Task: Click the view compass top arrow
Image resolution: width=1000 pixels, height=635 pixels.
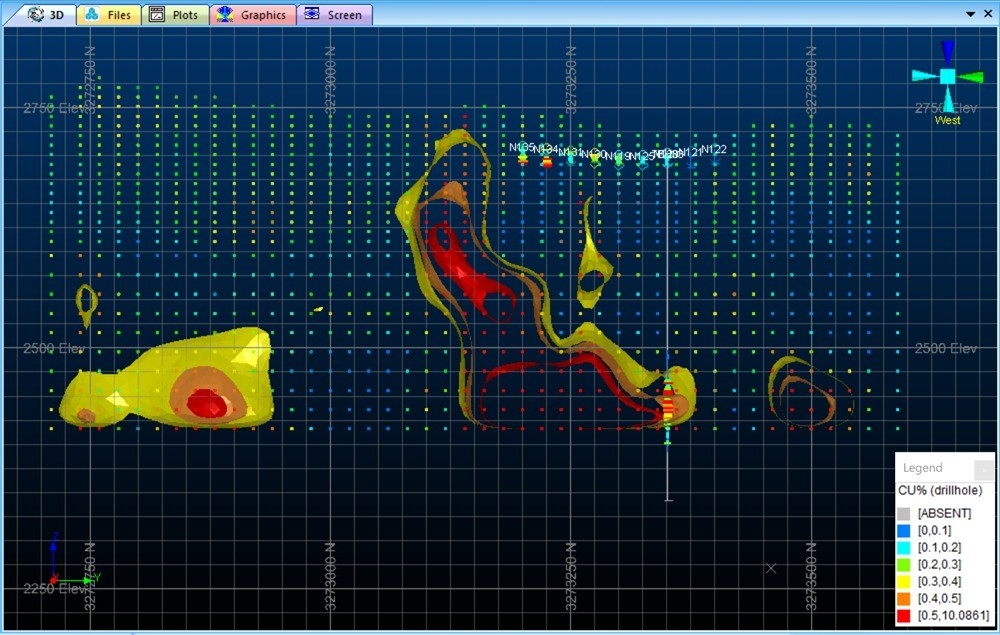Action: [x=947, y=50]
